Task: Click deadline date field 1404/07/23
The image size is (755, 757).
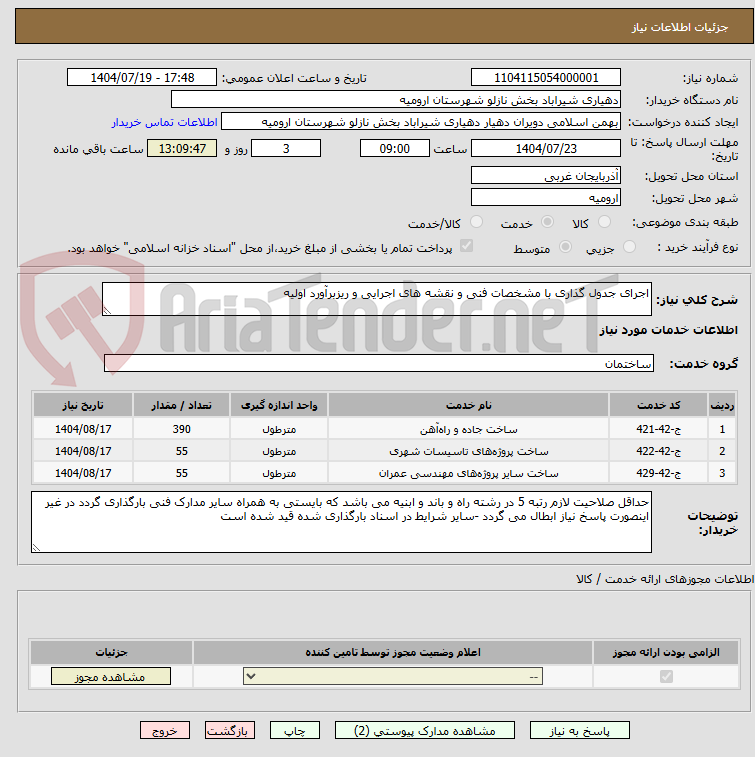Action: [545, 148]
